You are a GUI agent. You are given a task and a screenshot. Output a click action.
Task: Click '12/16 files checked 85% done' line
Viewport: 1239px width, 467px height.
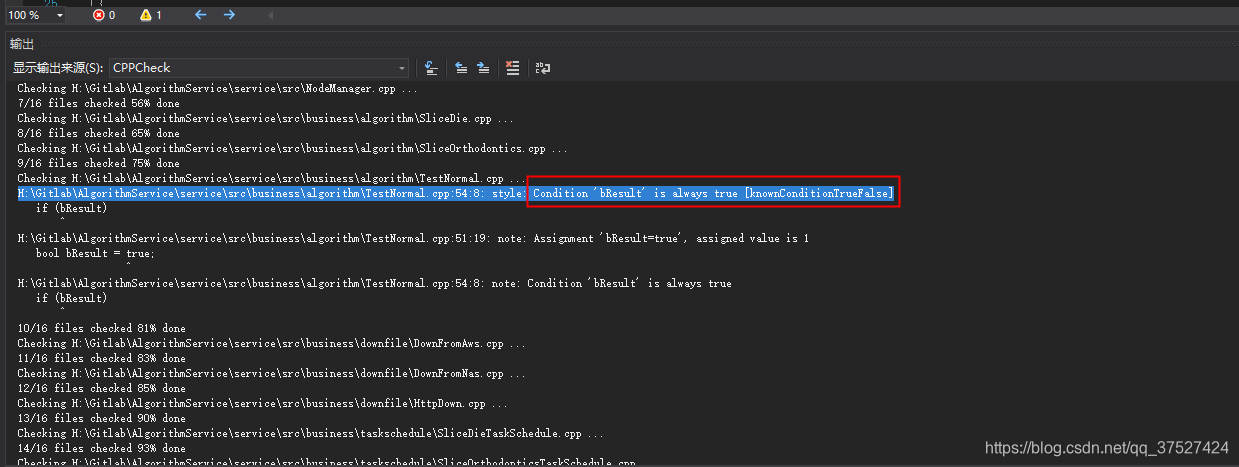(102, 388)
